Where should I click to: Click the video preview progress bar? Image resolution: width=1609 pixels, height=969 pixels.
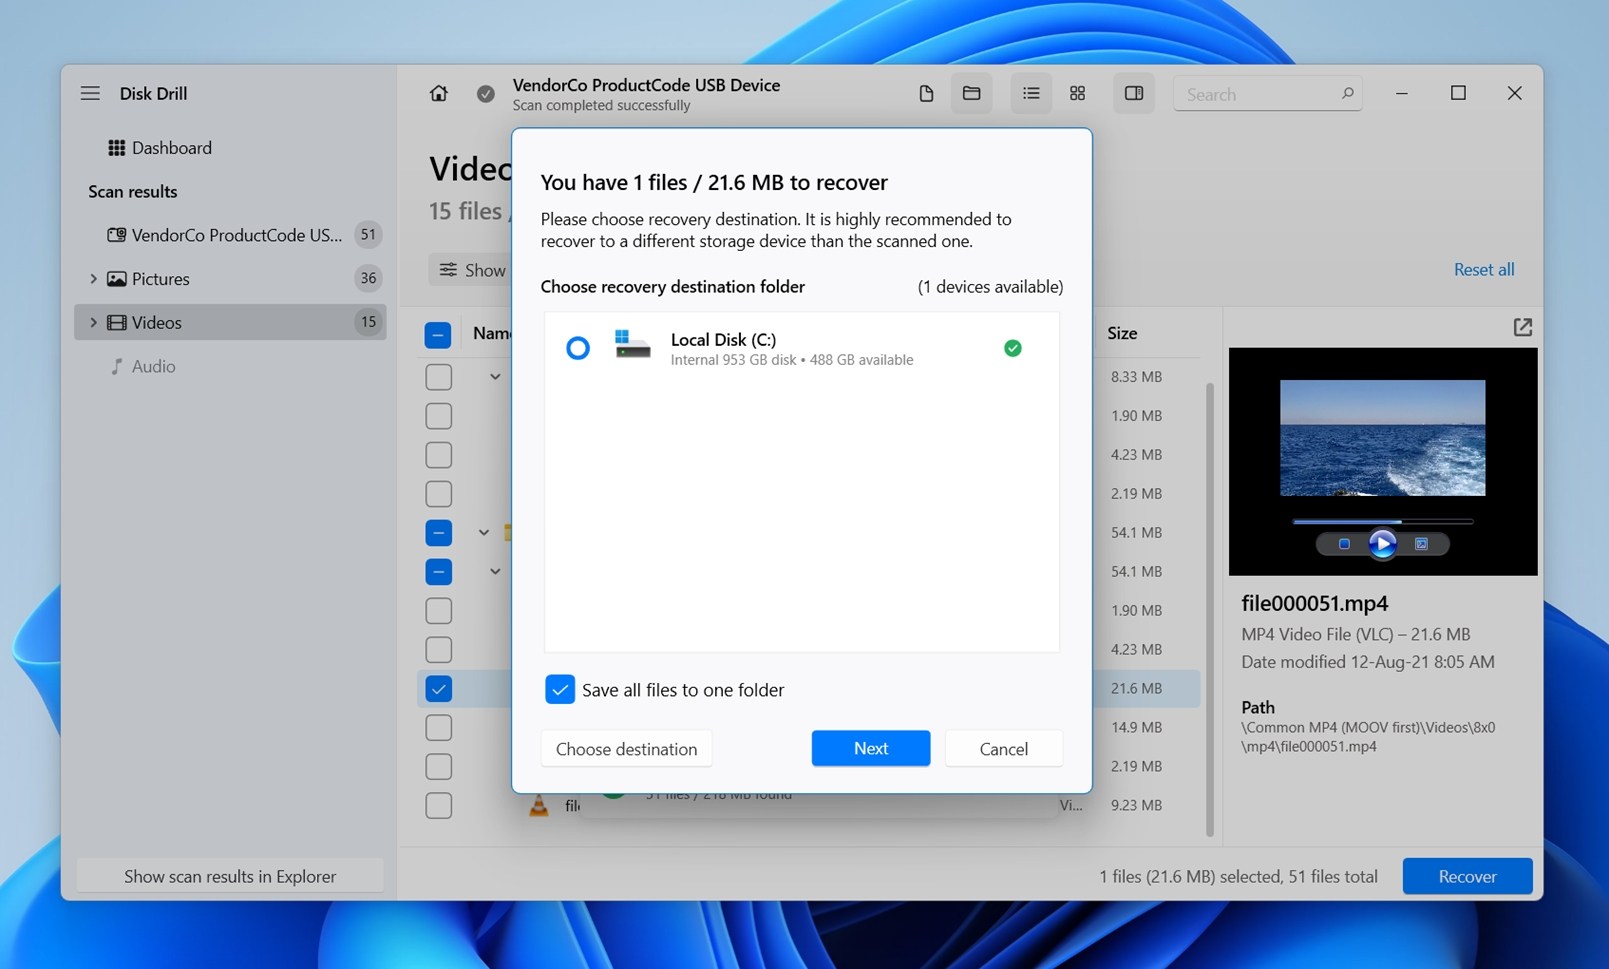[1382, 521]
